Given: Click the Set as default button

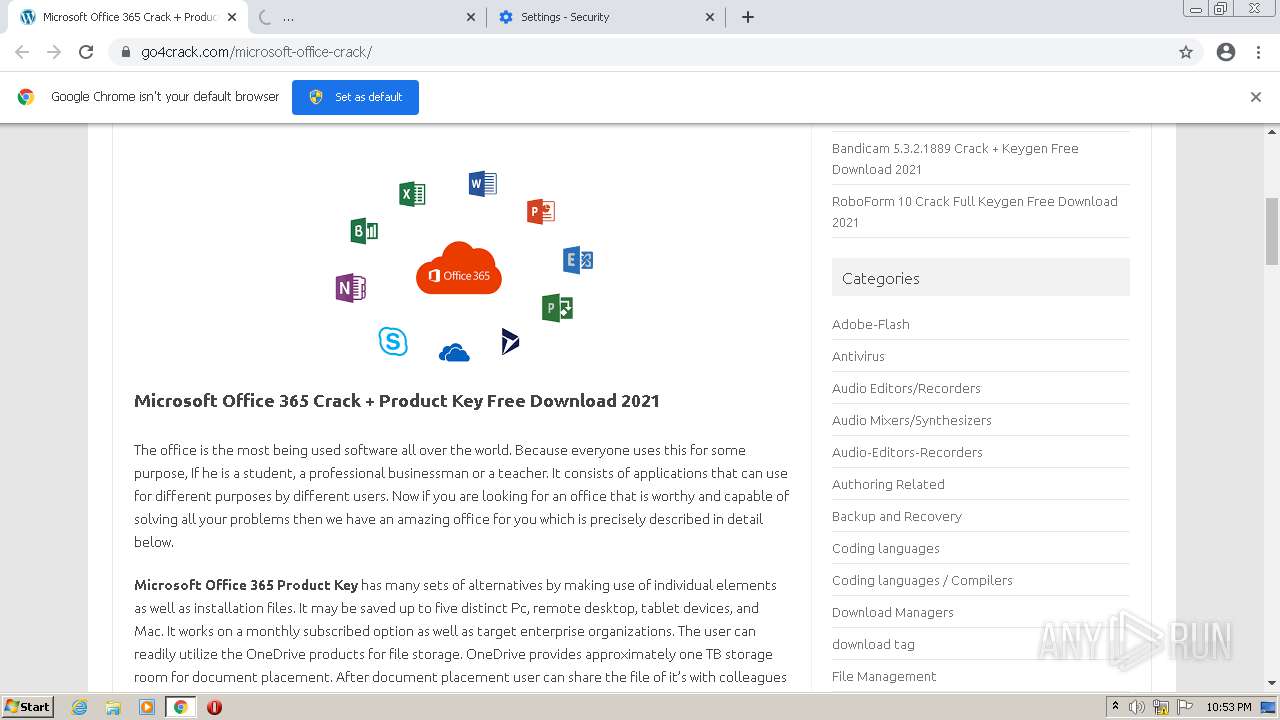Looking at the screenshot, I should click(x=355, y=97).
